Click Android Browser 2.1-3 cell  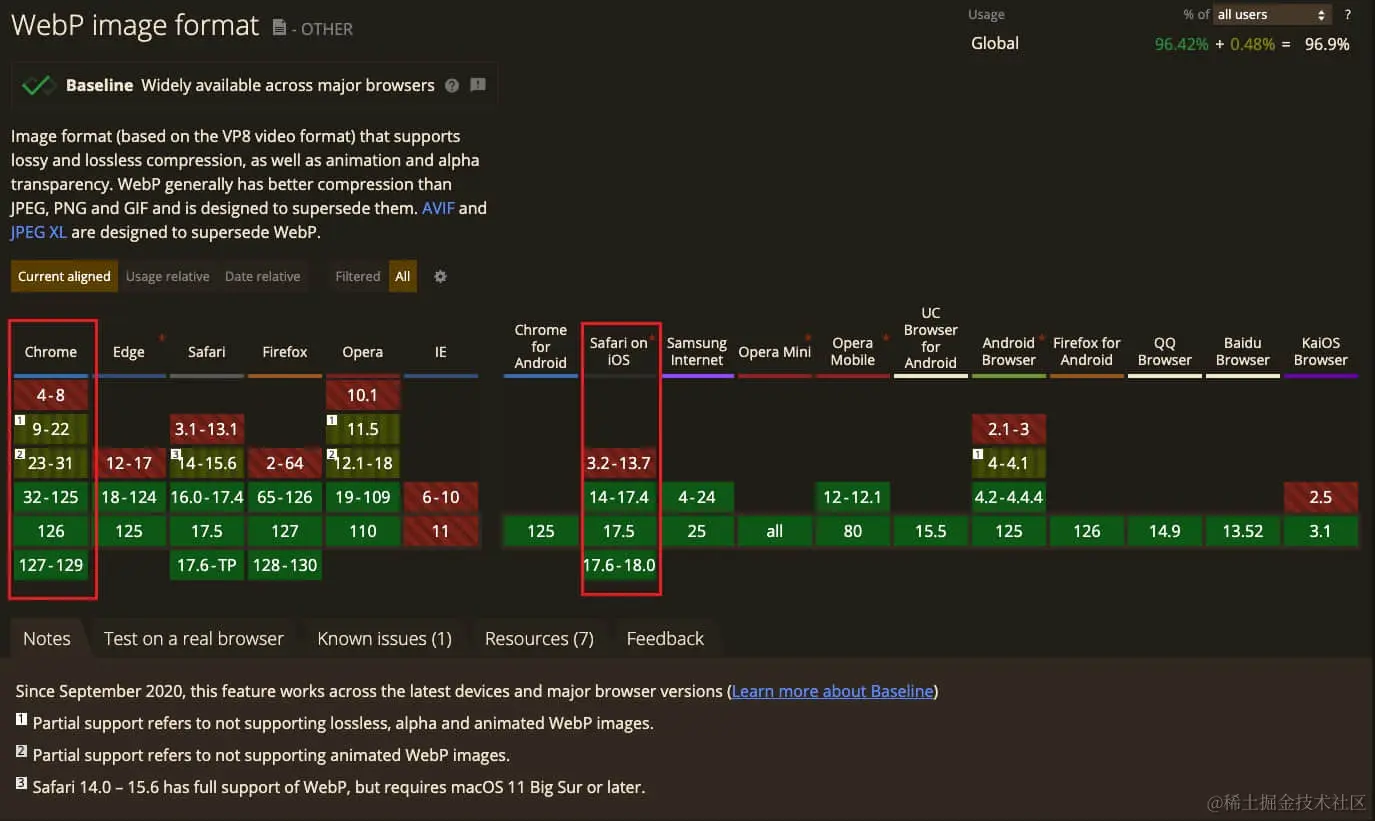point(1009,429)
